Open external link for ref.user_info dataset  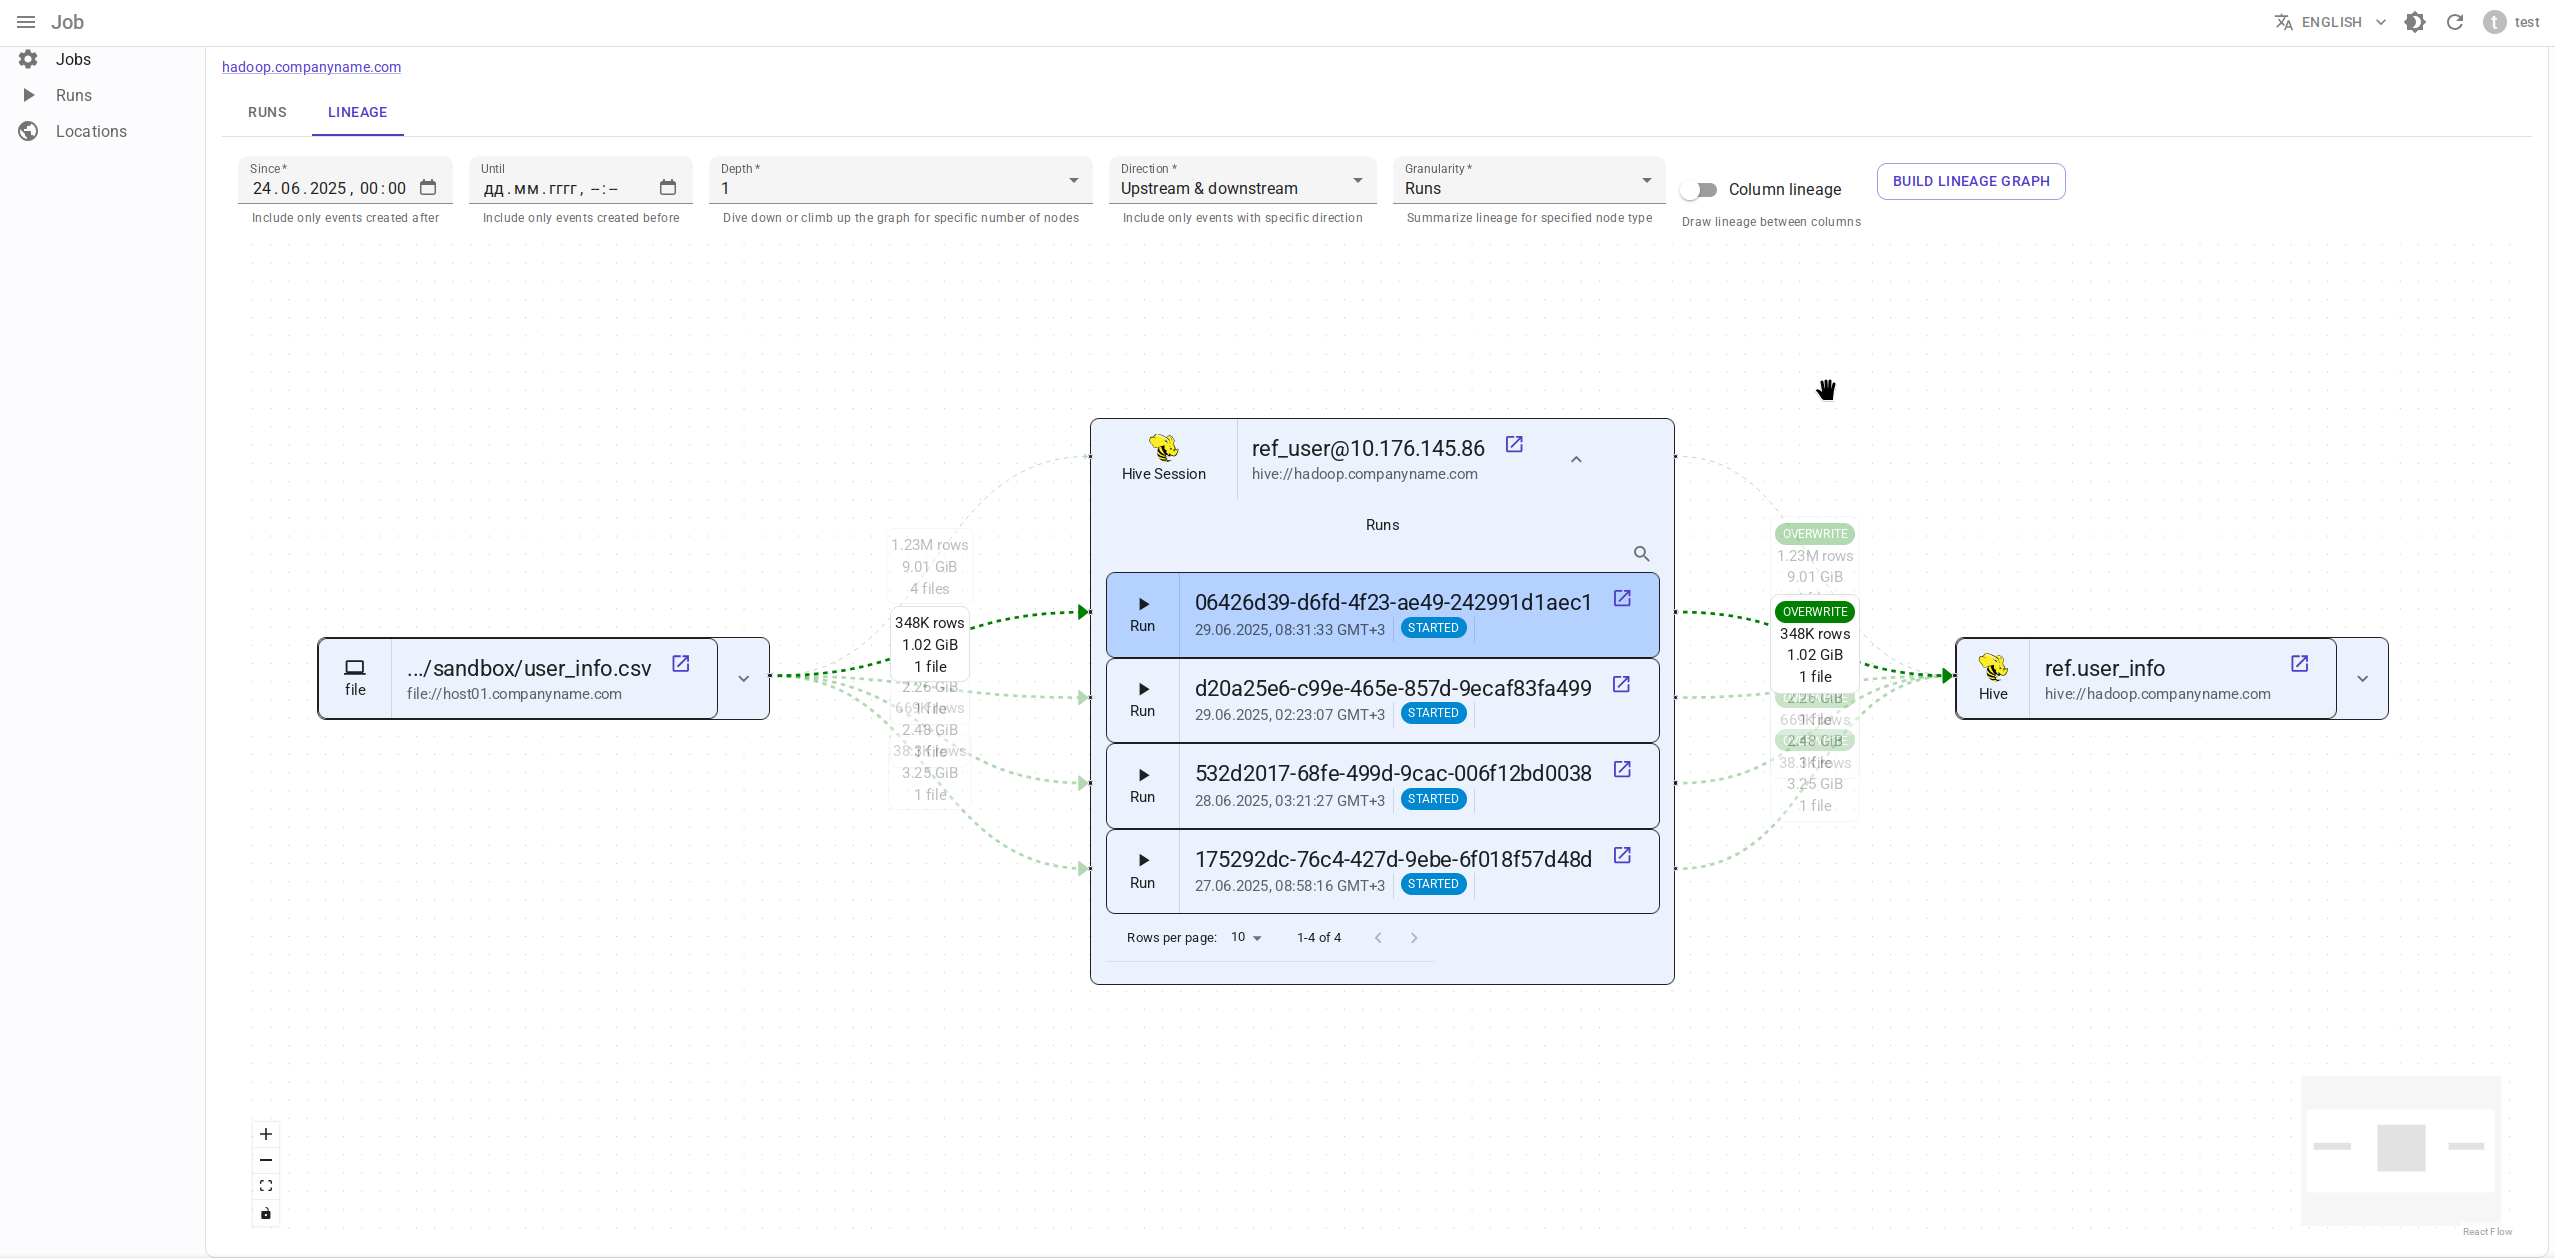2299,664
